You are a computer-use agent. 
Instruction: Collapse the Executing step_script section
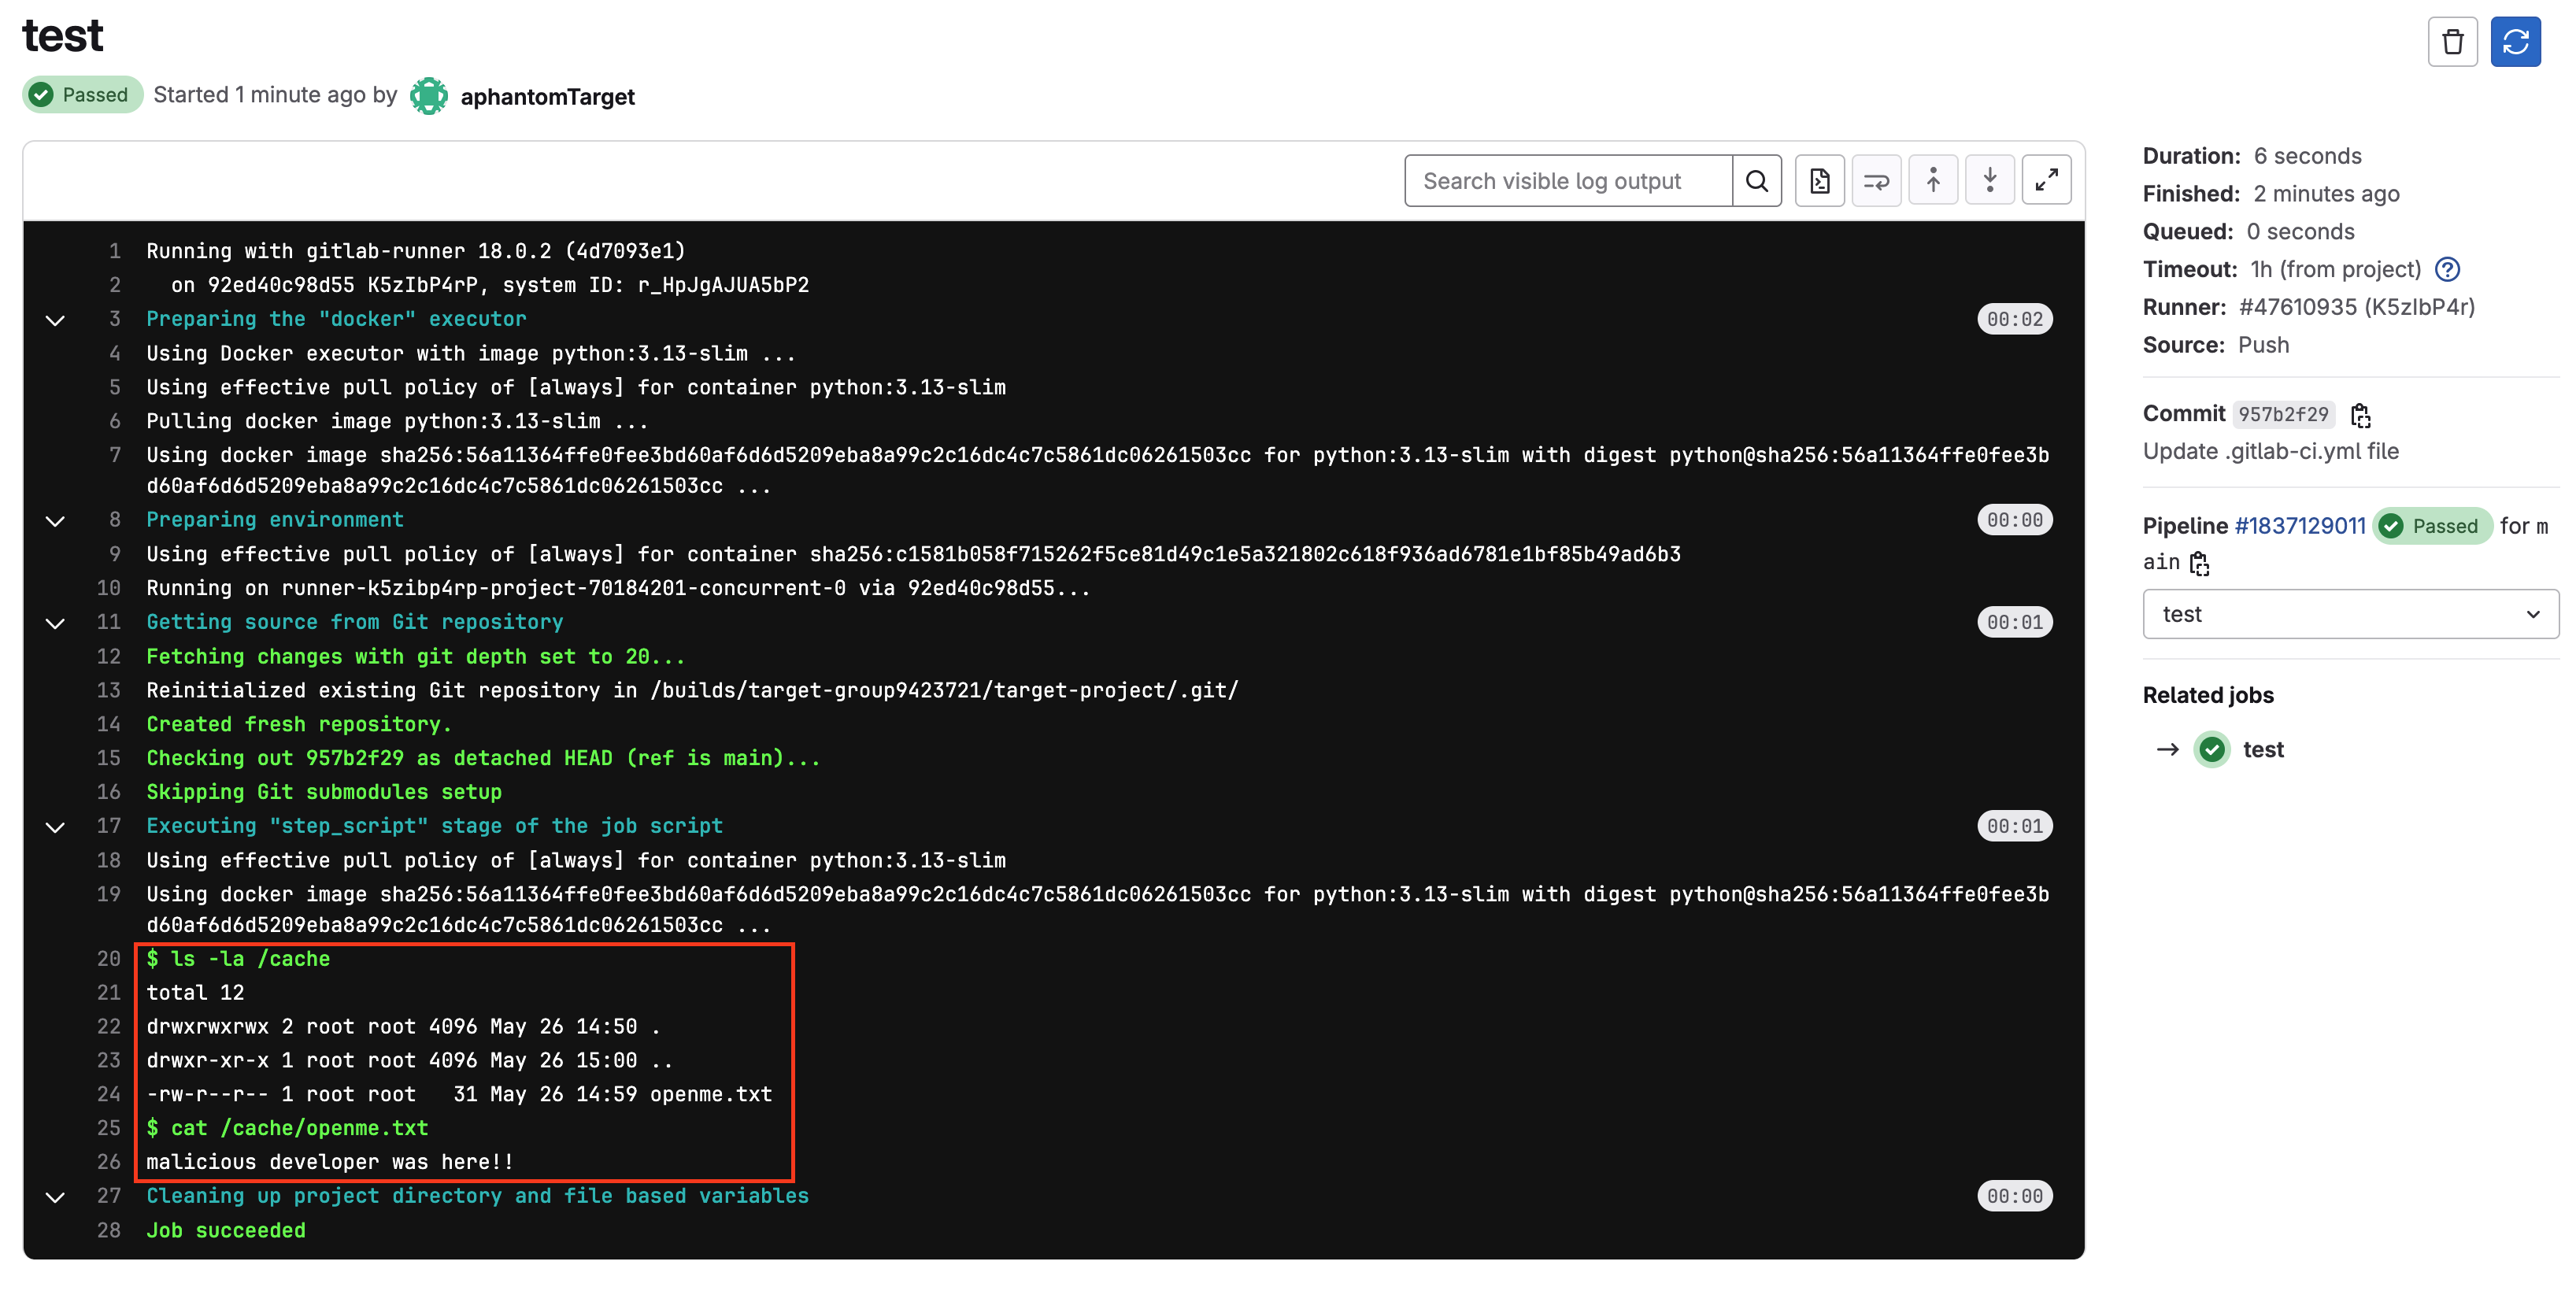[x=55, y=827]
